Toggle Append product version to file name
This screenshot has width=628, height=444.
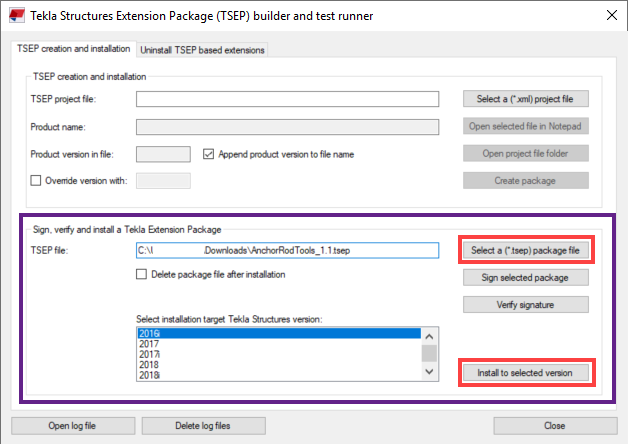point(210,154)
